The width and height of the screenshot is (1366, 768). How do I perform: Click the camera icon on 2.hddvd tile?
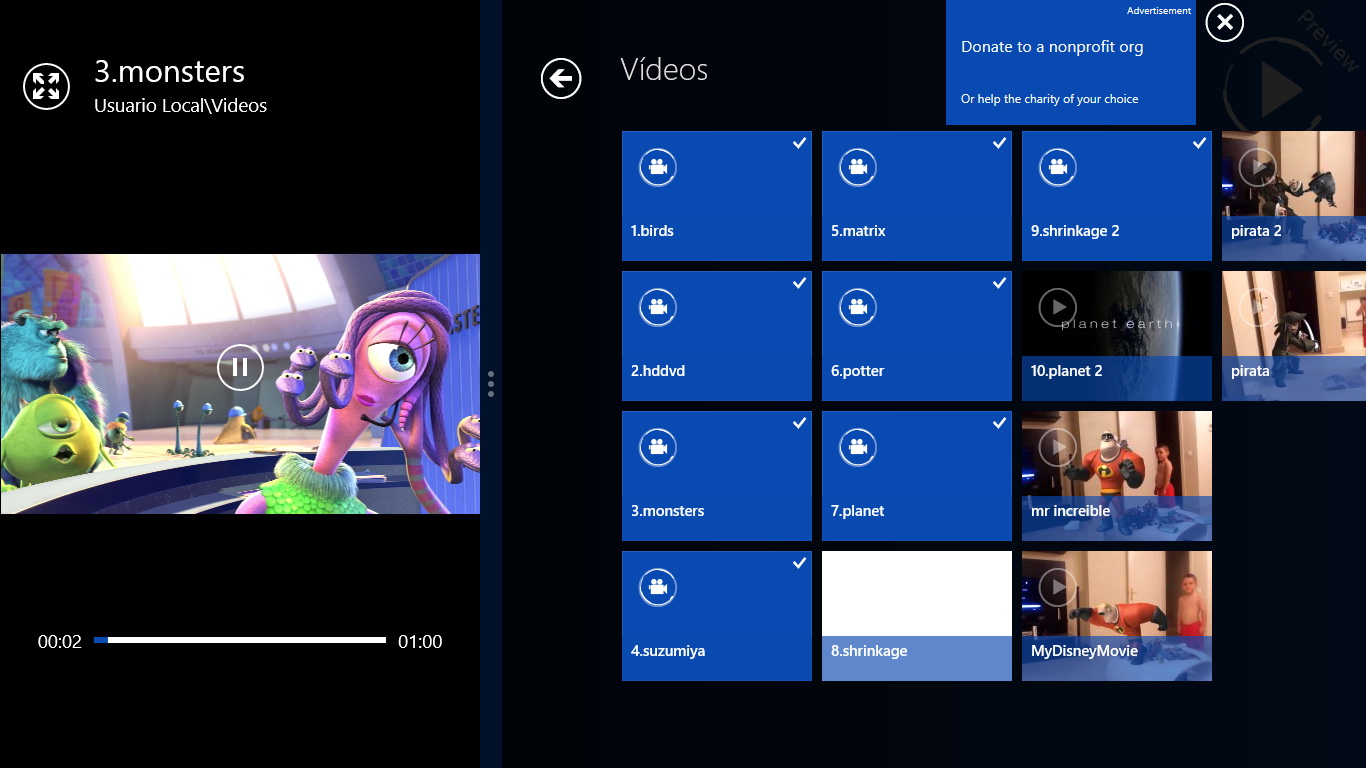(657, 308)
